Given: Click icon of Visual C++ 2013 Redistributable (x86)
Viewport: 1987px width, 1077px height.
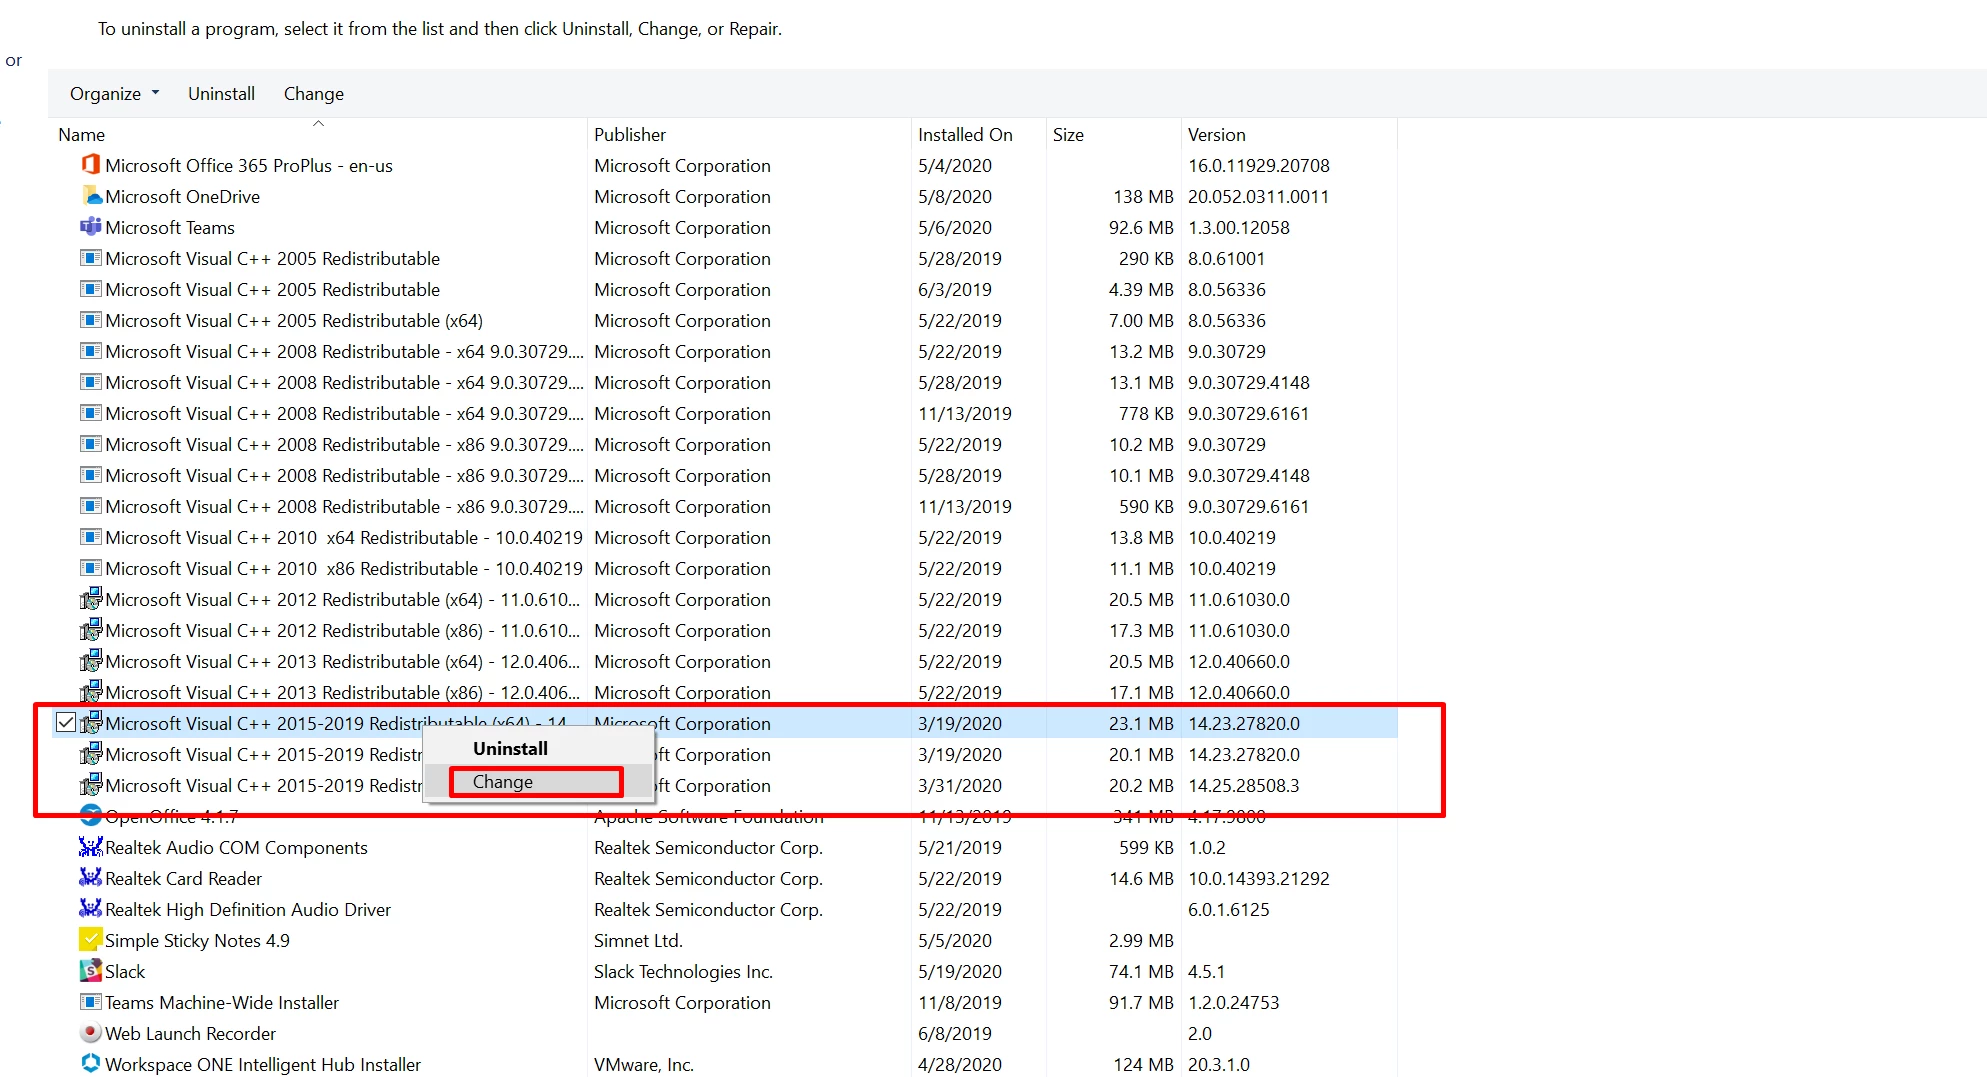Looking at the screenshot, I should pos(90,691).
